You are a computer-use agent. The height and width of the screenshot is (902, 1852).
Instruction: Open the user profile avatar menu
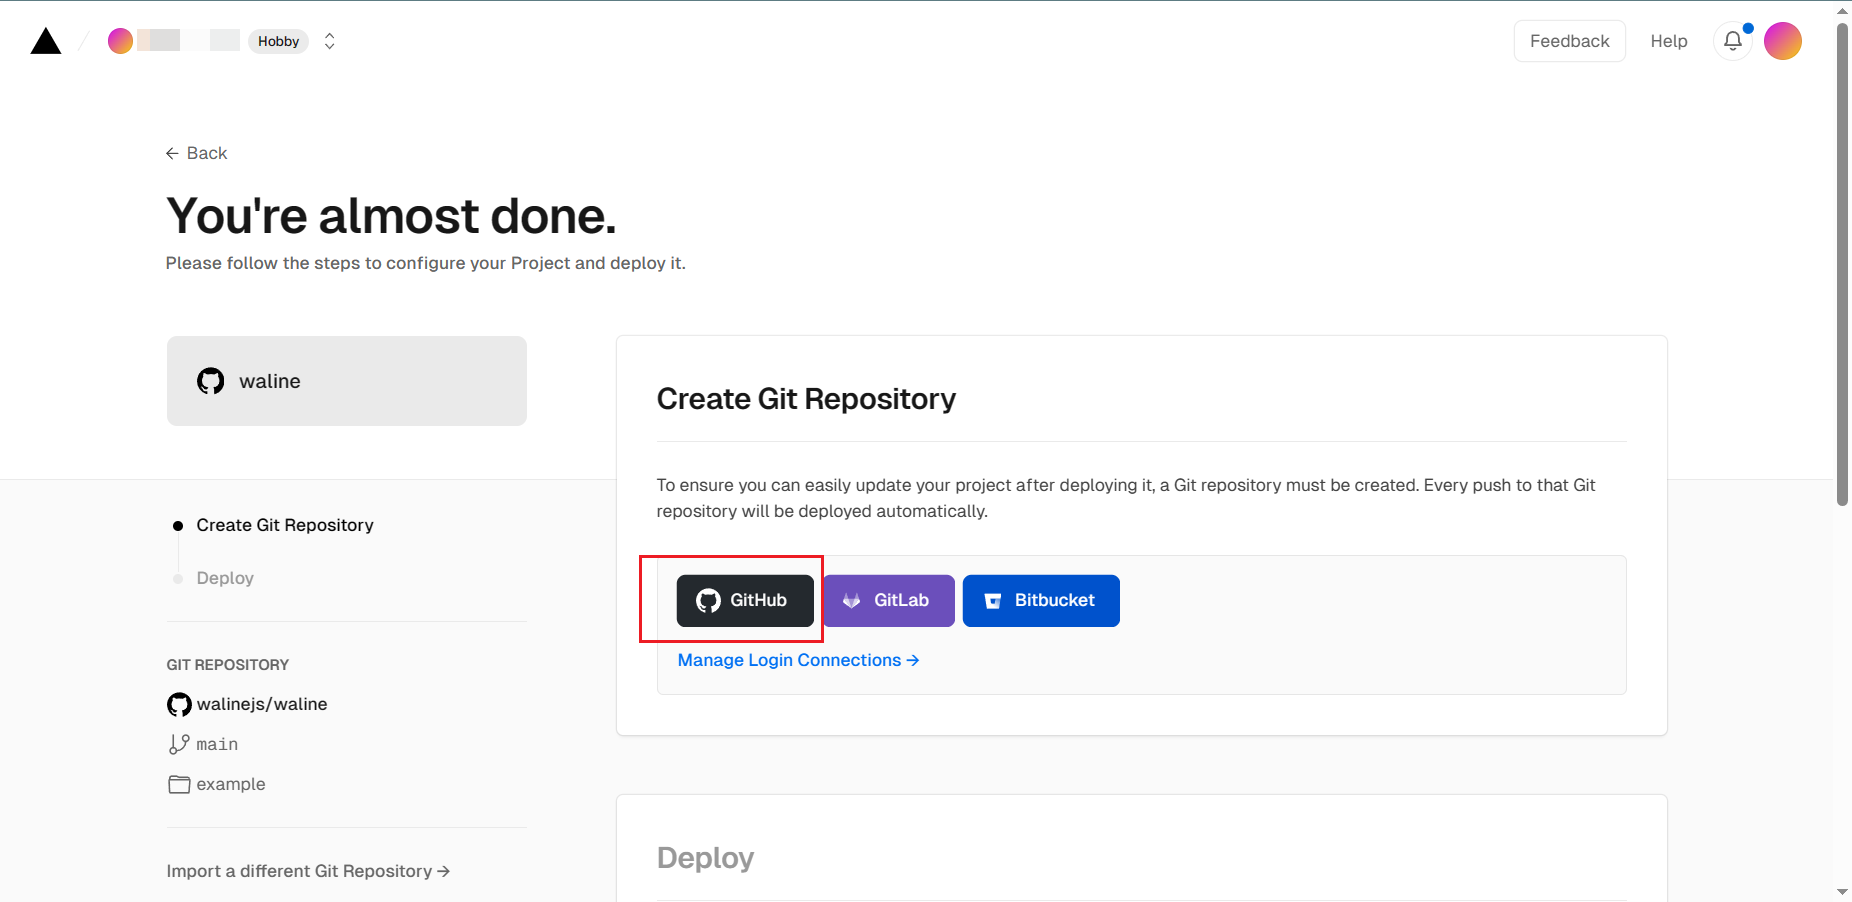point(1782,41)
